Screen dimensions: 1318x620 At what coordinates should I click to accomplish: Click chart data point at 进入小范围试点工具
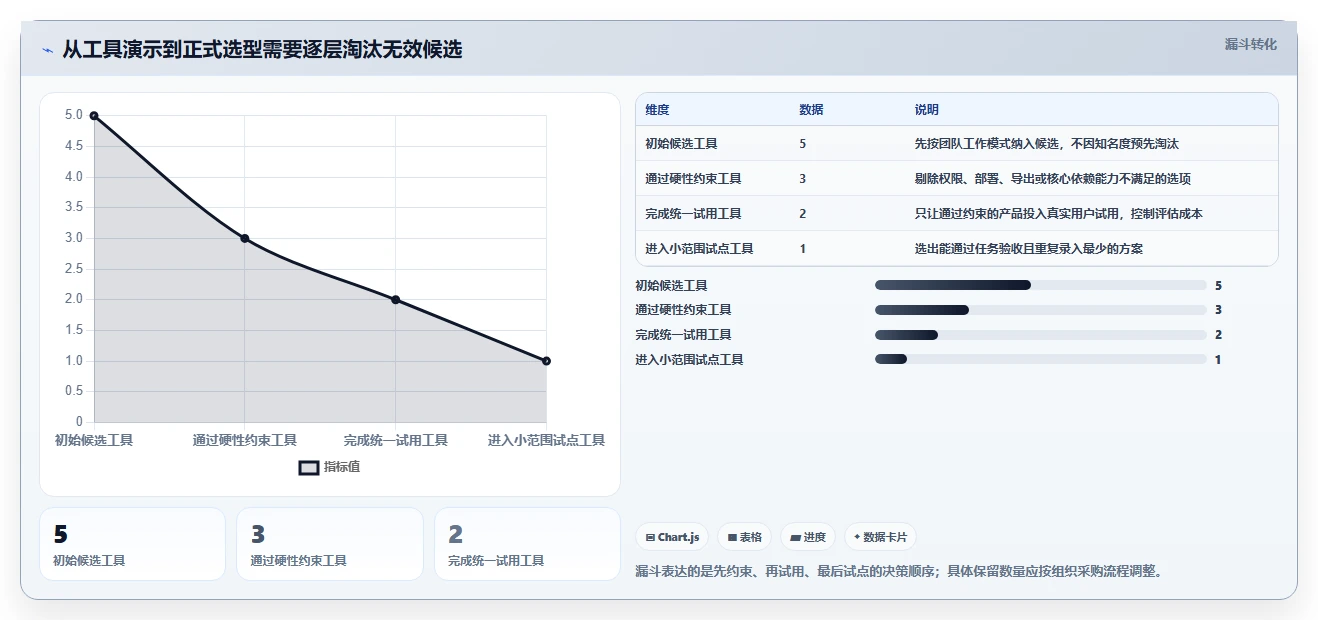click(x=546, y=361)
